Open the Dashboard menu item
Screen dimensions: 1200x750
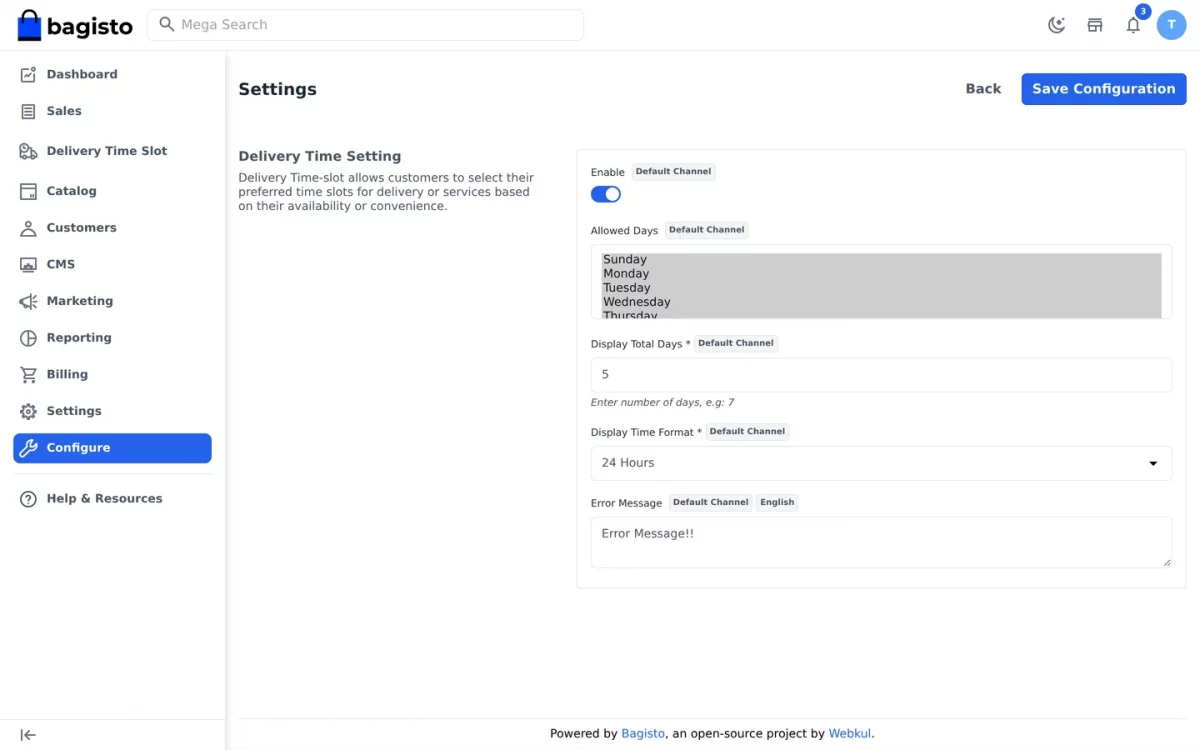(x=112, y=74)
